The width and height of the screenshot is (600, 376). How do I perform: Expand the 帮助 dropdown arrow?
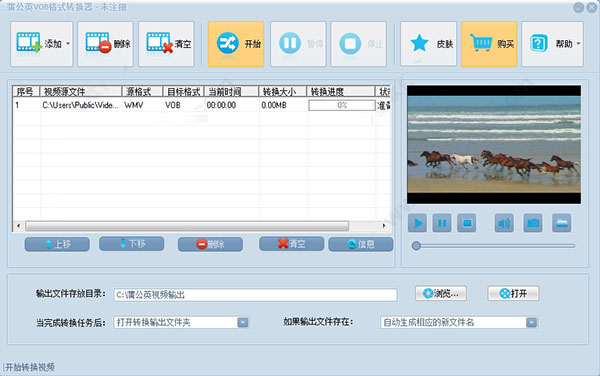pos(578,44)
